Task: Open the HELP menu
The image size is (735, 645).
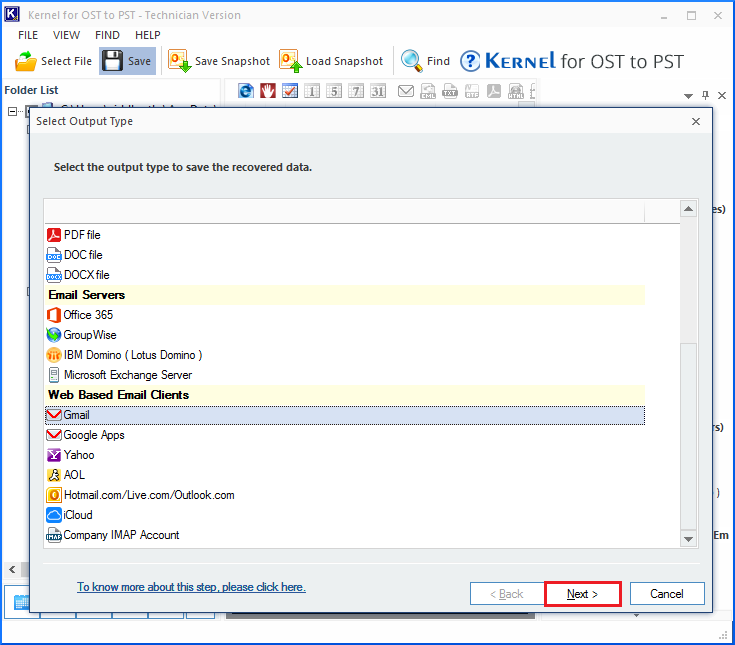Action: [x=148, y=35]
